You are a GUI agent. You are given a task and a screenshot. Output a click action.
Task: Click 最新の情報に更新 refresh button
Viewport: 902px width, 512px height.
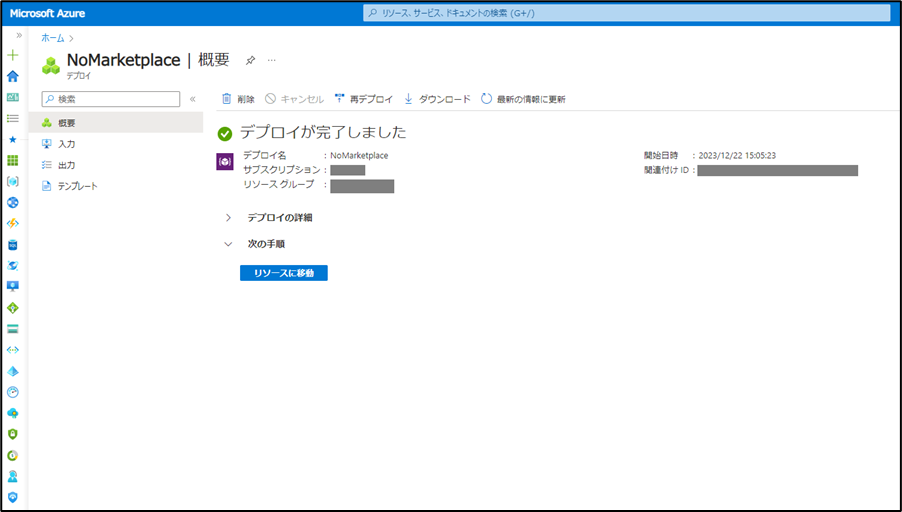pos(523,99)
